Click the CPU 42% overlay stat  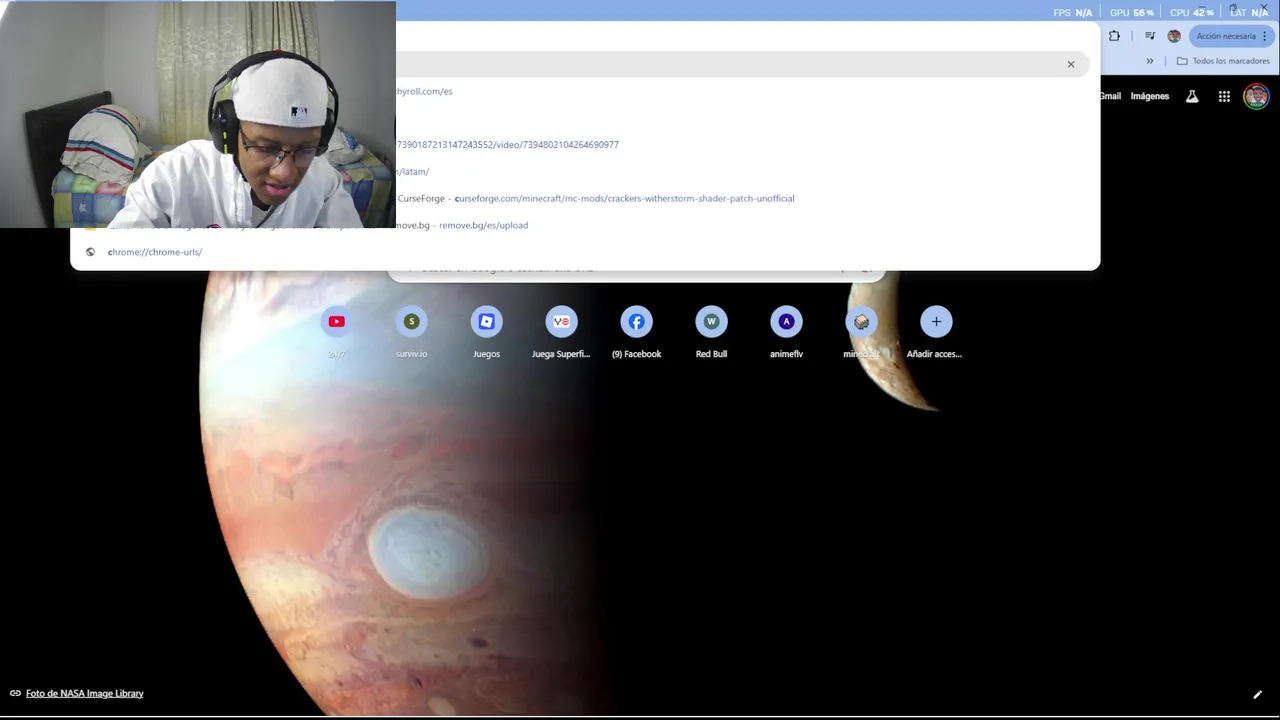(1191, 12)
